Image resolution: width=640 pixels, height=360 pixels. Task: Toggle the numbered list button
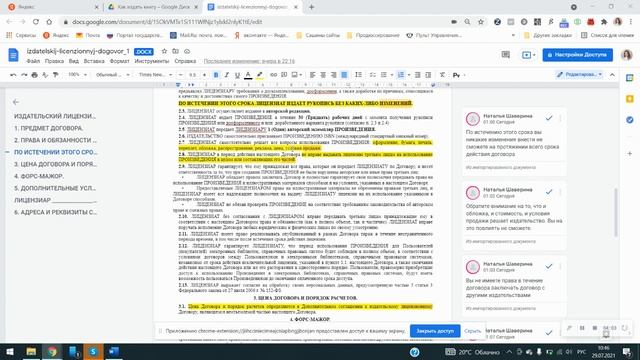tap(401, 75)
